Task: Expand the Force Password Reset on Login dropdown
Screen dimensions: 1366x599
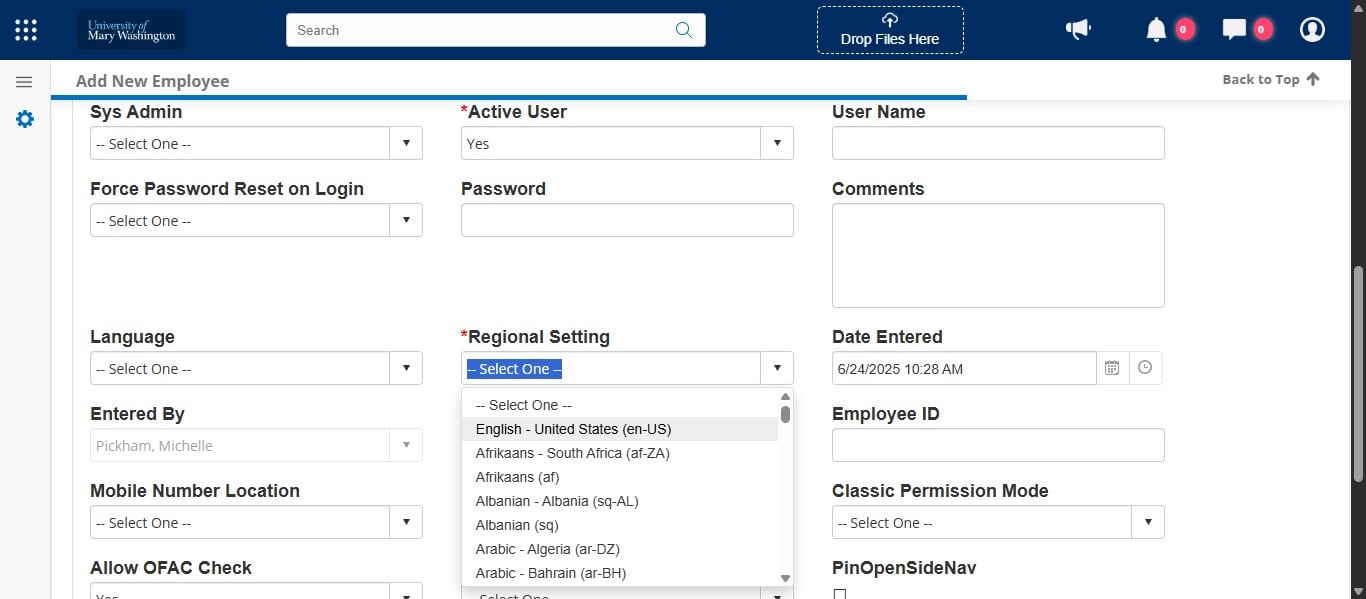Action: pos(405,221)
